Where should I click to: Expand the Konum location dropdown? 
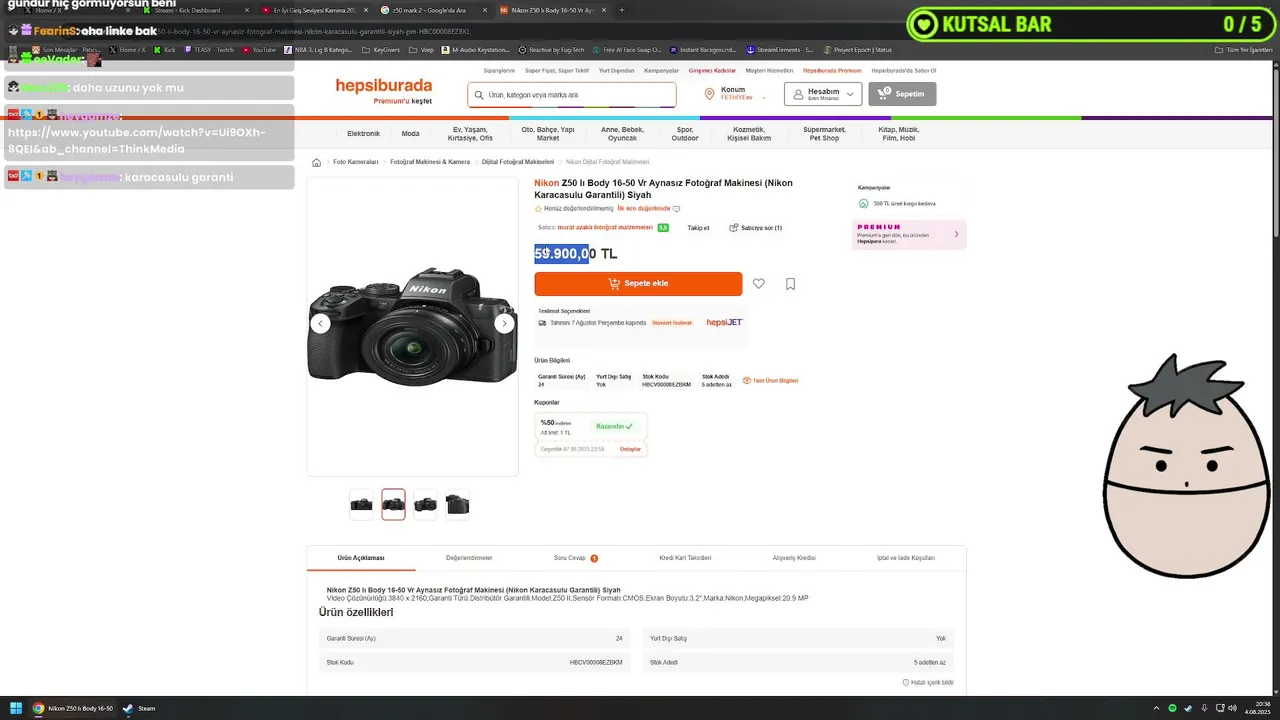764,97
